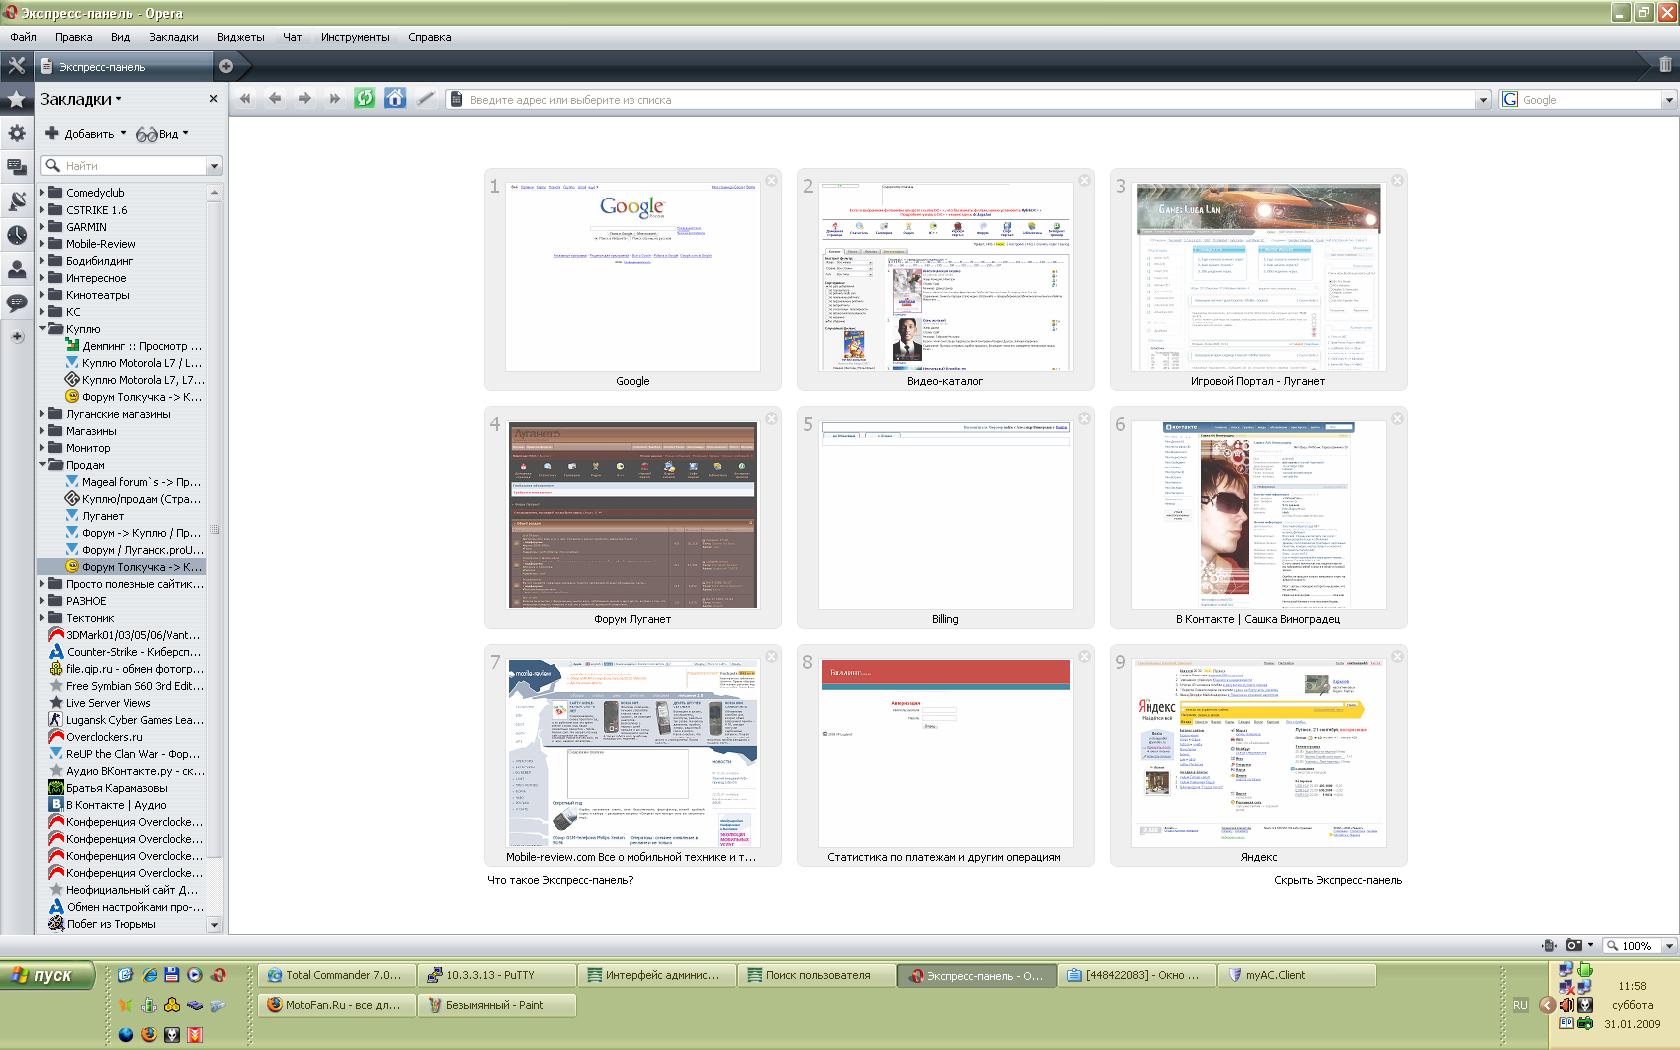The image size is (1680, 1050).
Task: Click the пуск Start button
Action: (x=48, y=975)
